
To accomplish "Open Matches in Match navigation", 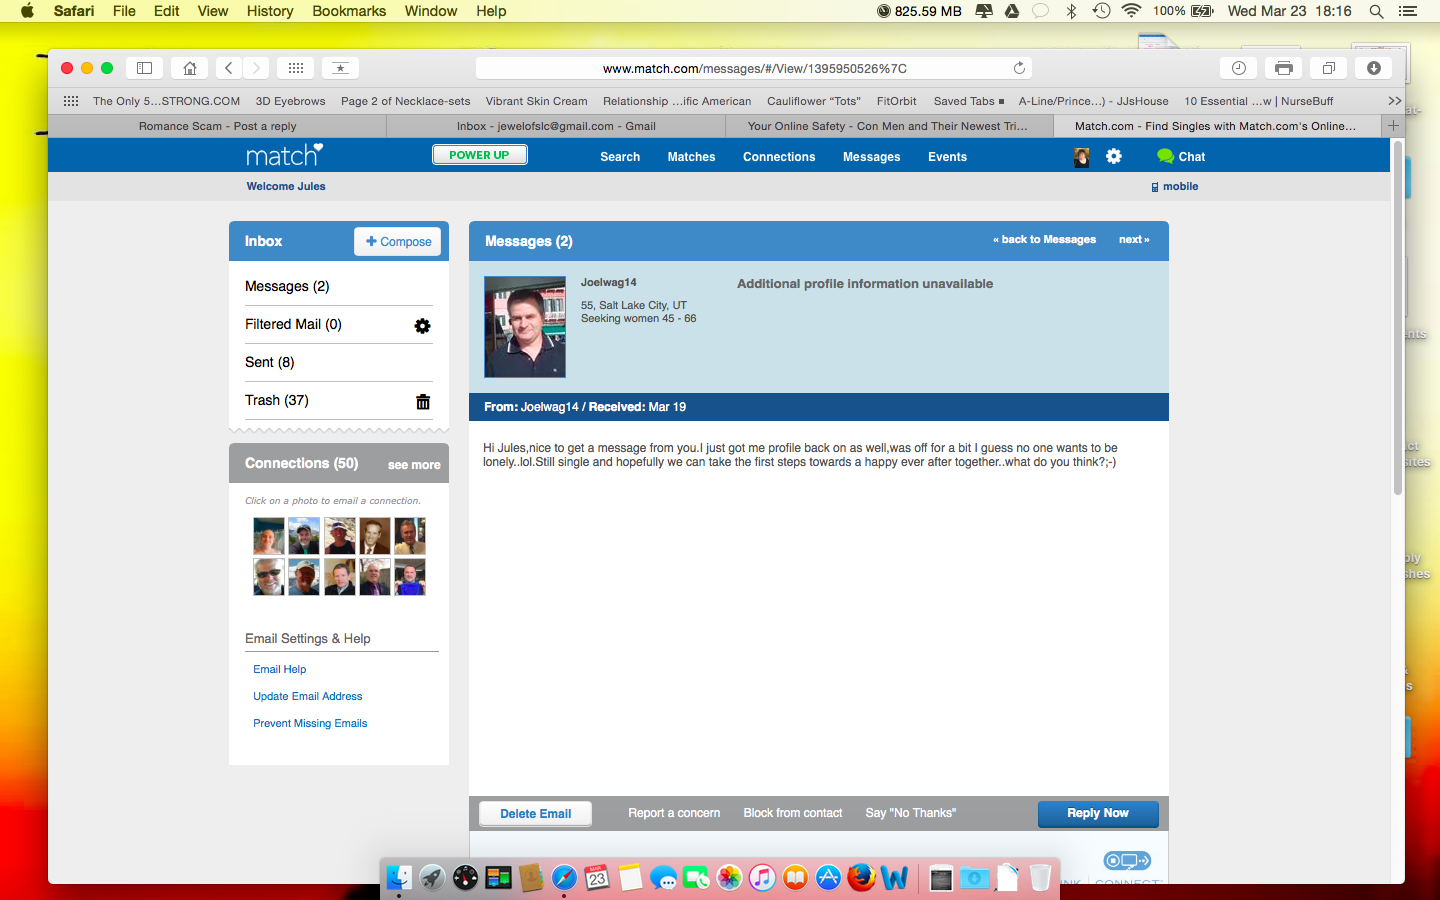I will coord(691,157).
